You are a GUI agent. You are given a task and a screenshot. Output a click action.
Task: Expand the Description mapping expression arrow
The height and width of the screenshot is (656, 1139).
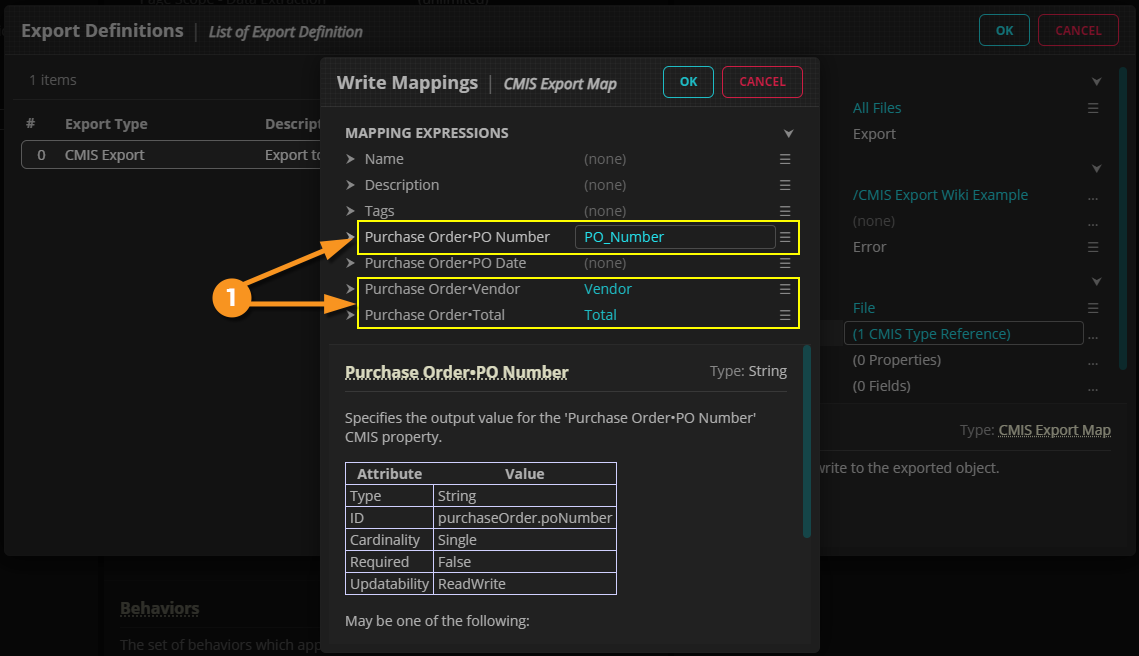tap(350, 185)
